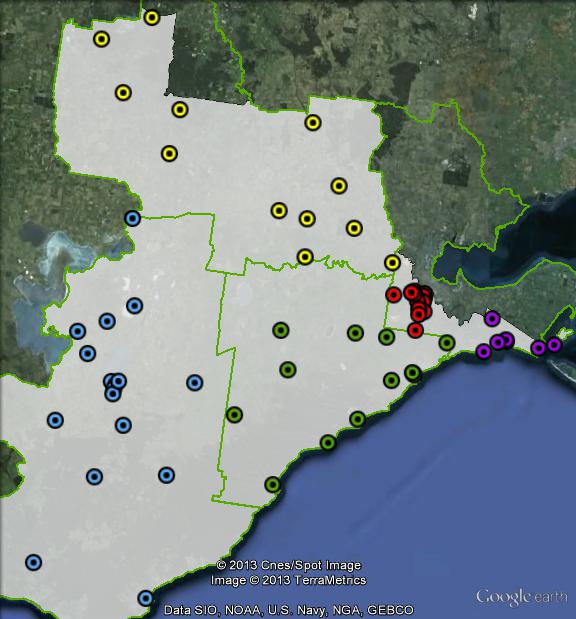This screenshot has width=576, height=619.
Task: Select the green marker on the blue-green boundary
Action: coord(235,415)
